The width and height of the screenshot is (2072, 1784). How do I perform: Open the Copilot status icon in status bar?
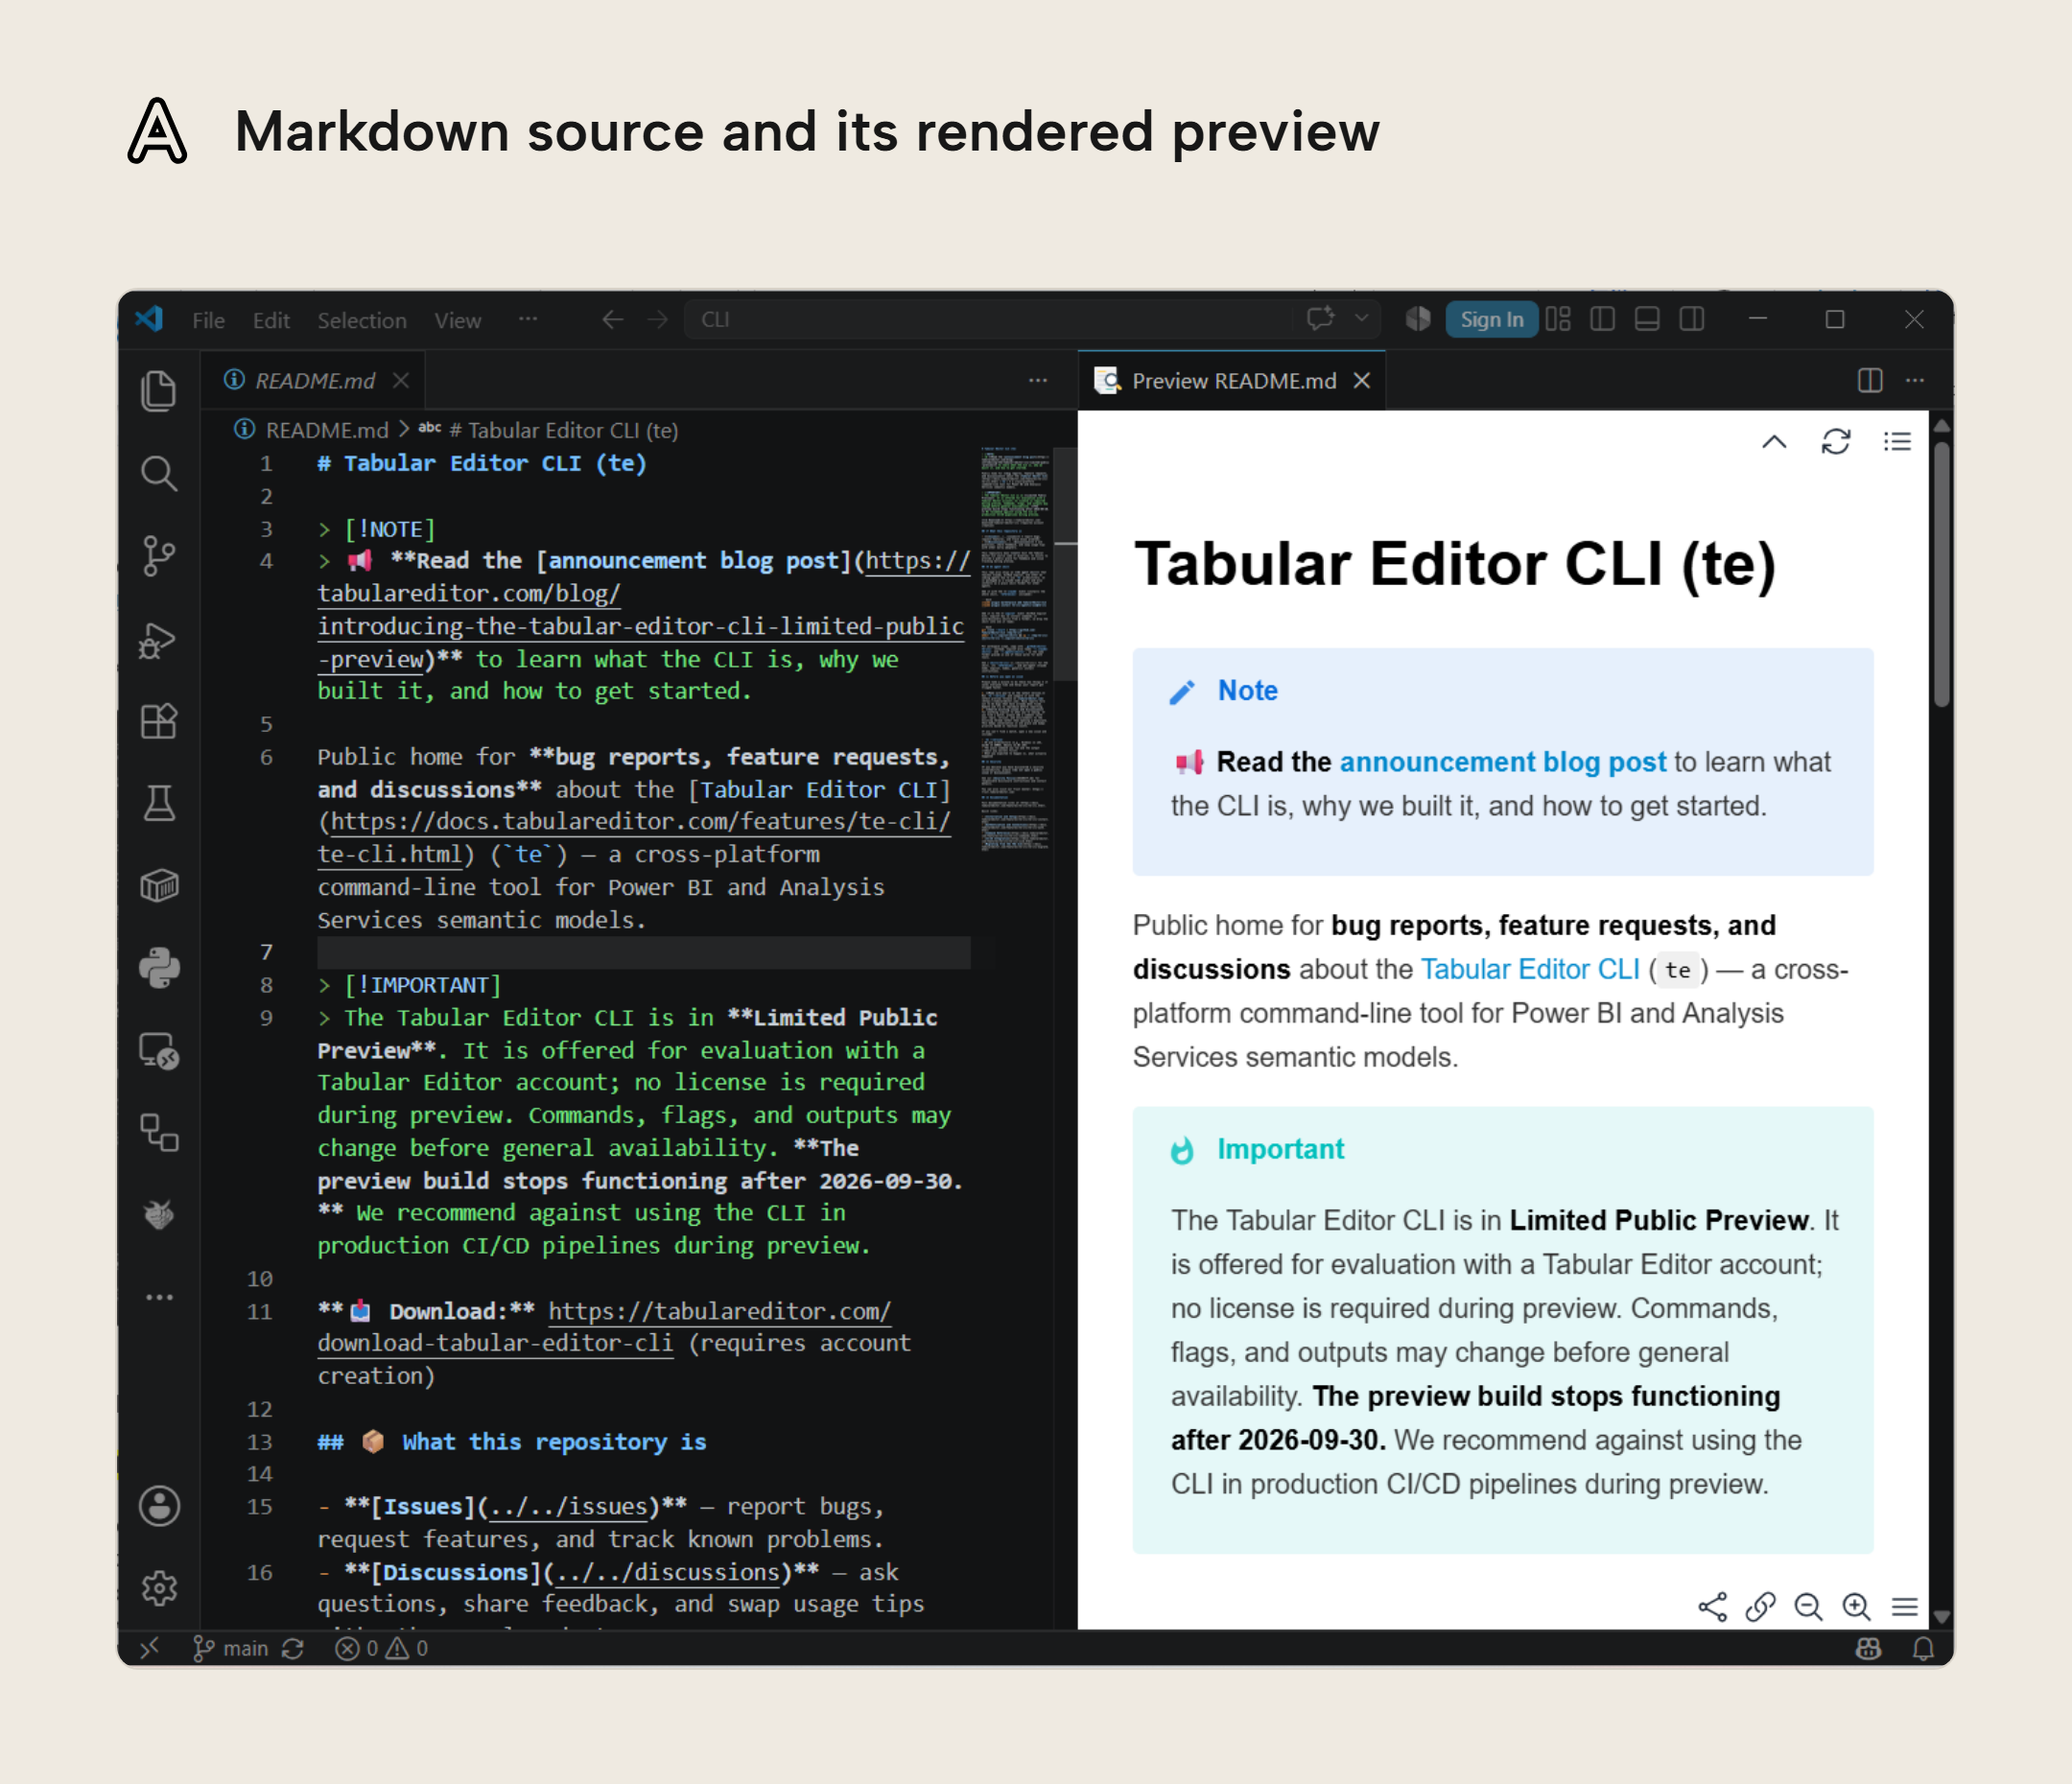[x=1868, y=1648]
